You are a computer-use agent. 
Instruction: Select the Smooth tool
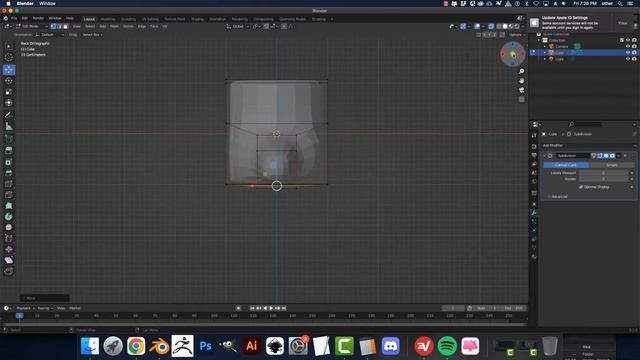tap(9, 227)
